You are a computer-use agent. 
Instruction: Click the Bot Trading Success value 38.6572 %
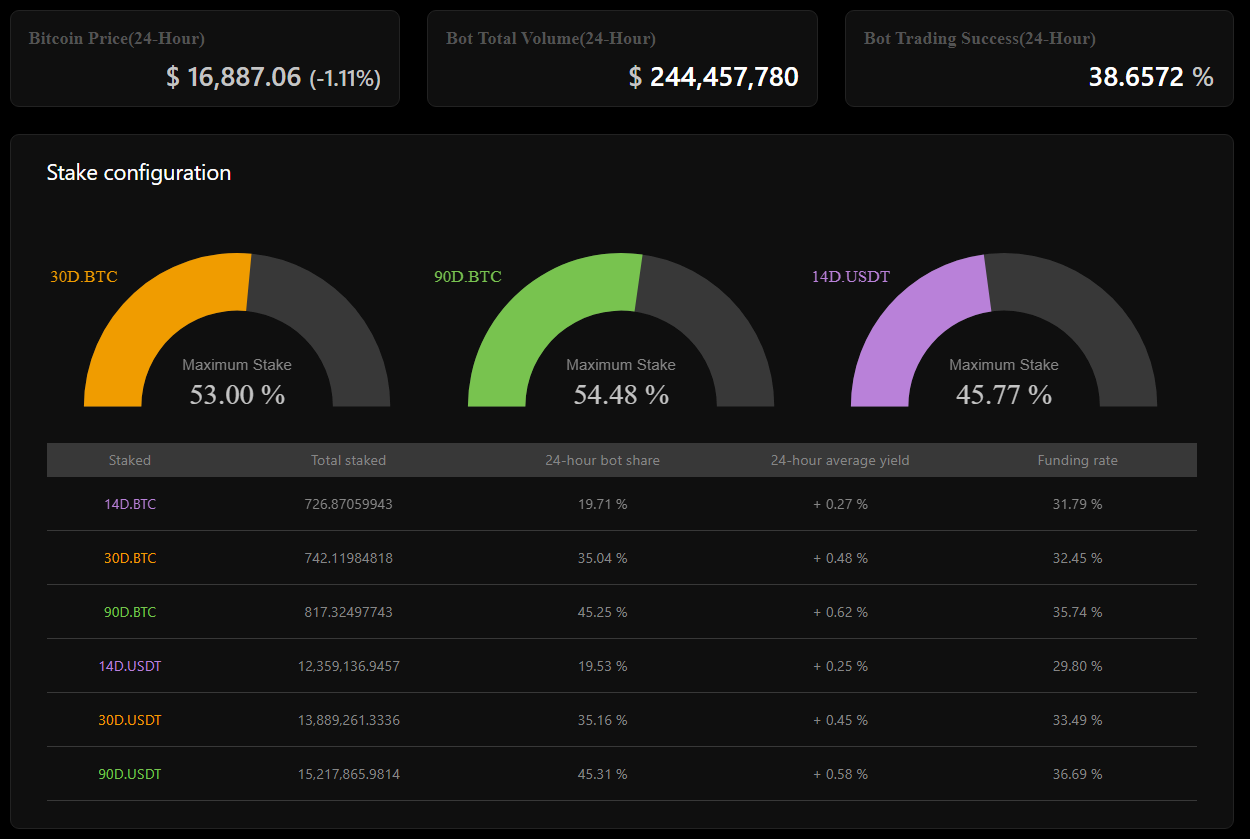click(1151, 77)
